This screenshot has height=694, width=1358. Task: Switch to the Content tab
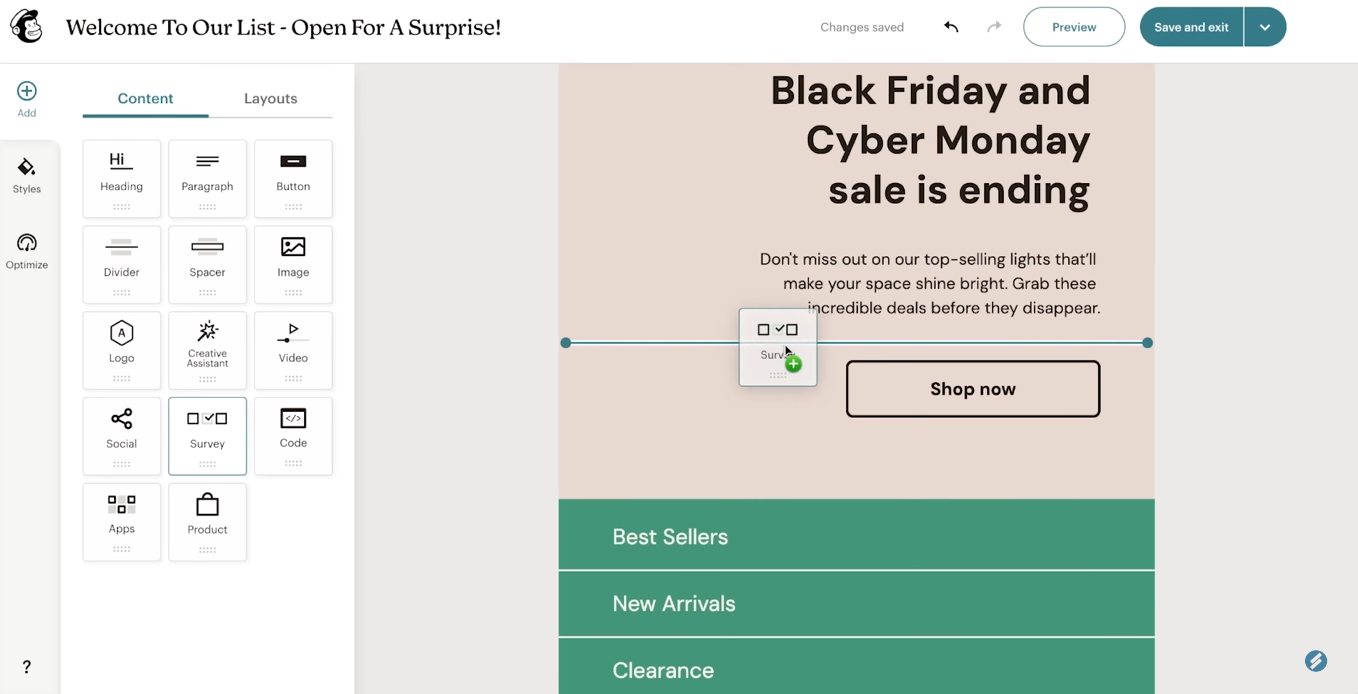(x=145, y=98)
